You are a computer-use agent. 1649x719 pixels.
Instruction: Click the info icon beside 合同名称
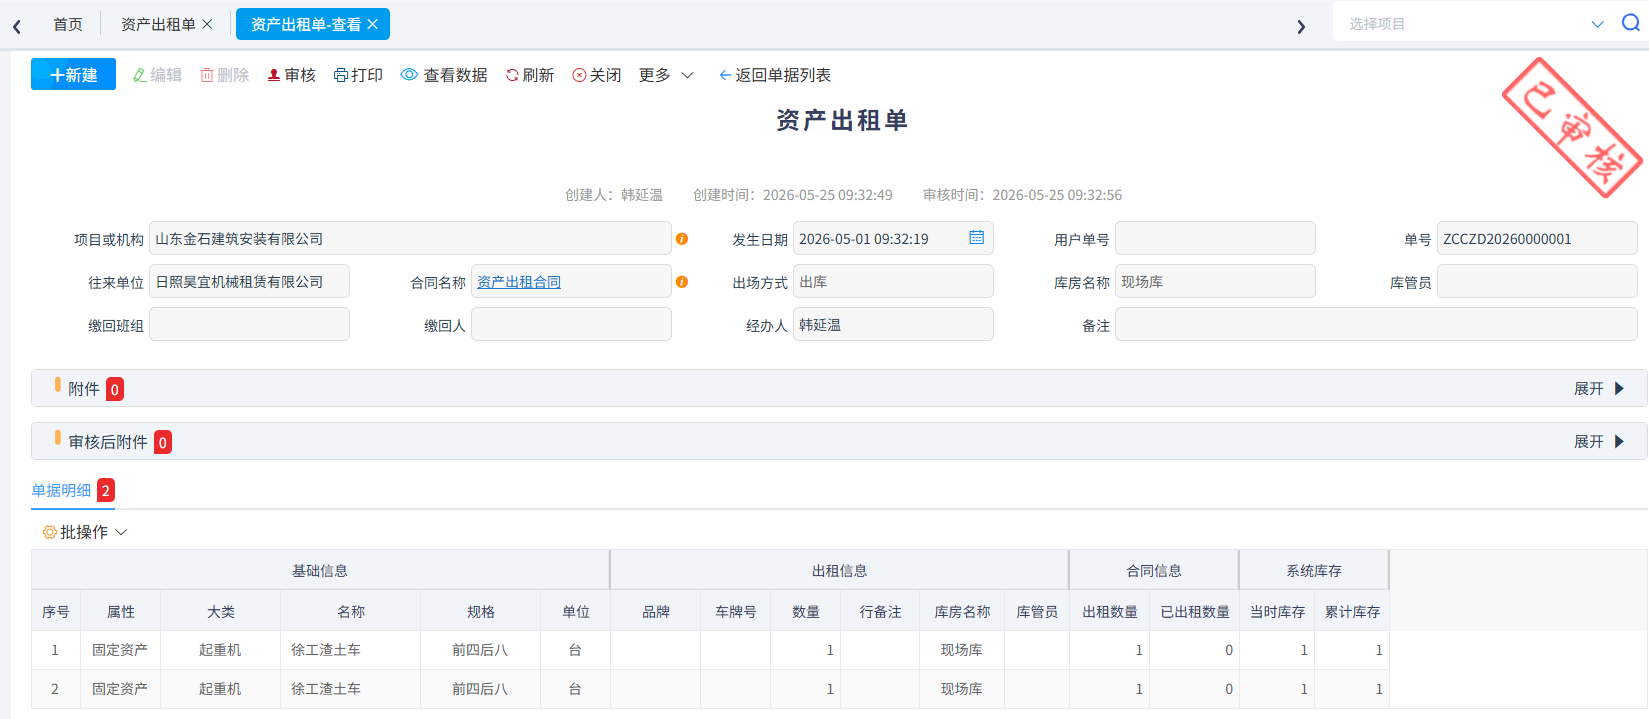coord(682,282)
